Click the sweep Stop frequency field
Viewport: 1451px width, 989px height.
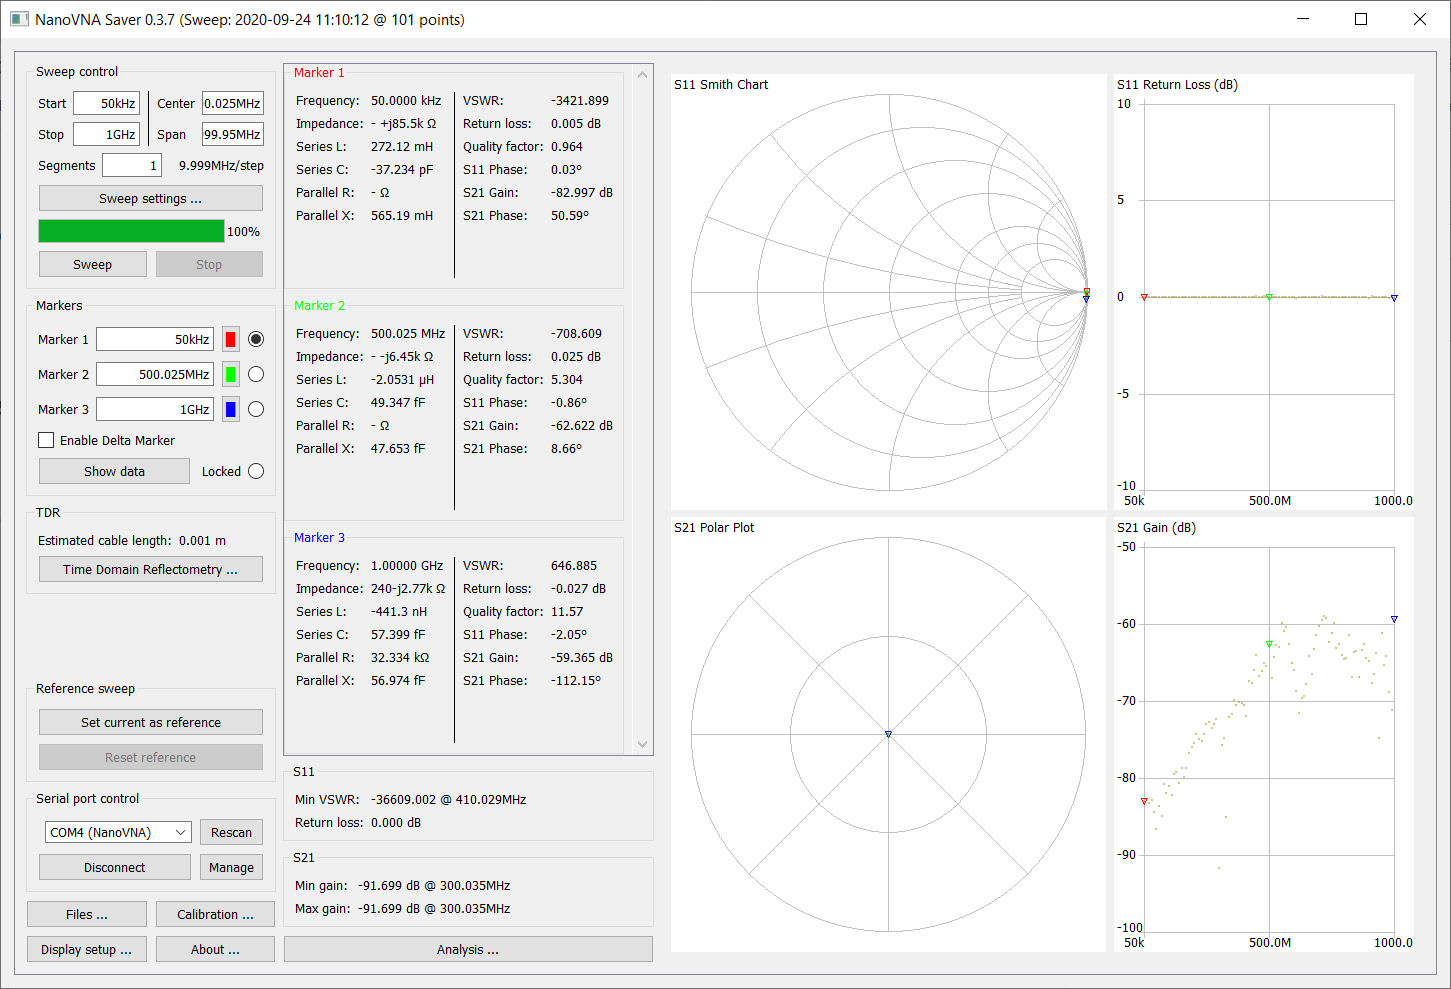coord(106,134)
